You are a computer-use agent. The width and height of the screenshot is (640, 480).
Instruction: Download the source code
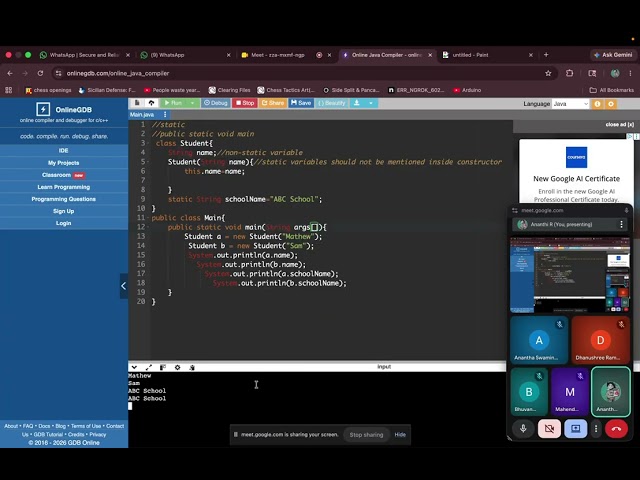tap(357, 103)
